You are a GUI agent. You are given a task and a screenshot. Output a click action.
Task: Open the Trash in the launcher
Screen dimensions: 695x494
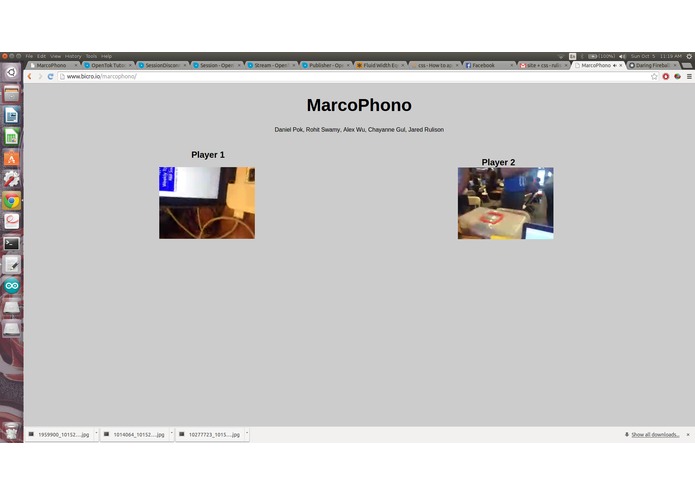pos(12,431)
